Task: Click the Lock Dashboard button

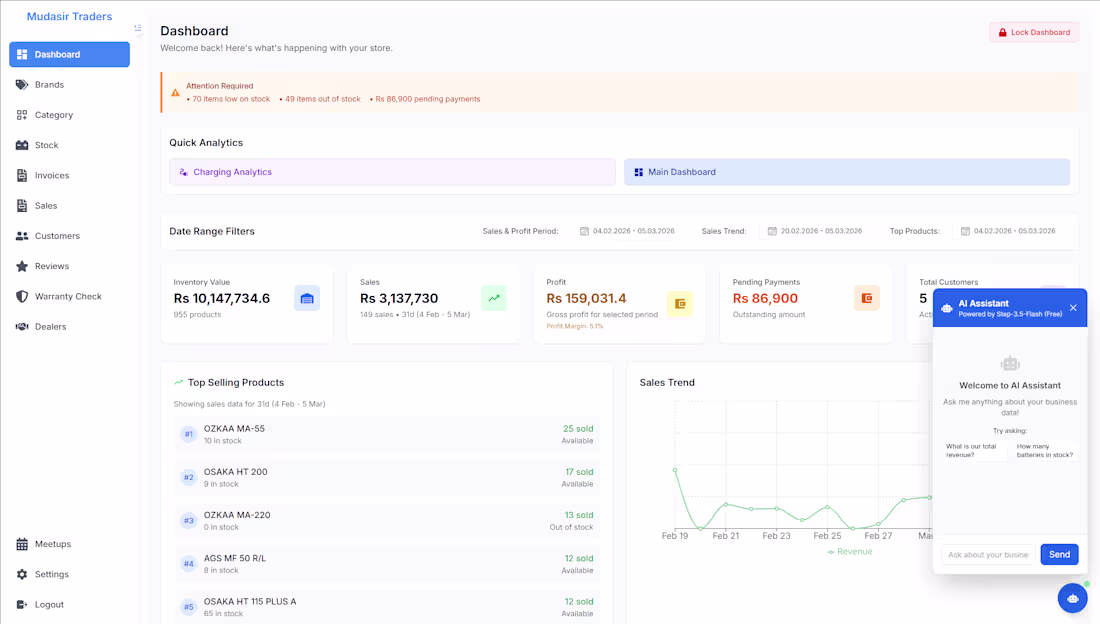Action: [1033, 31]
